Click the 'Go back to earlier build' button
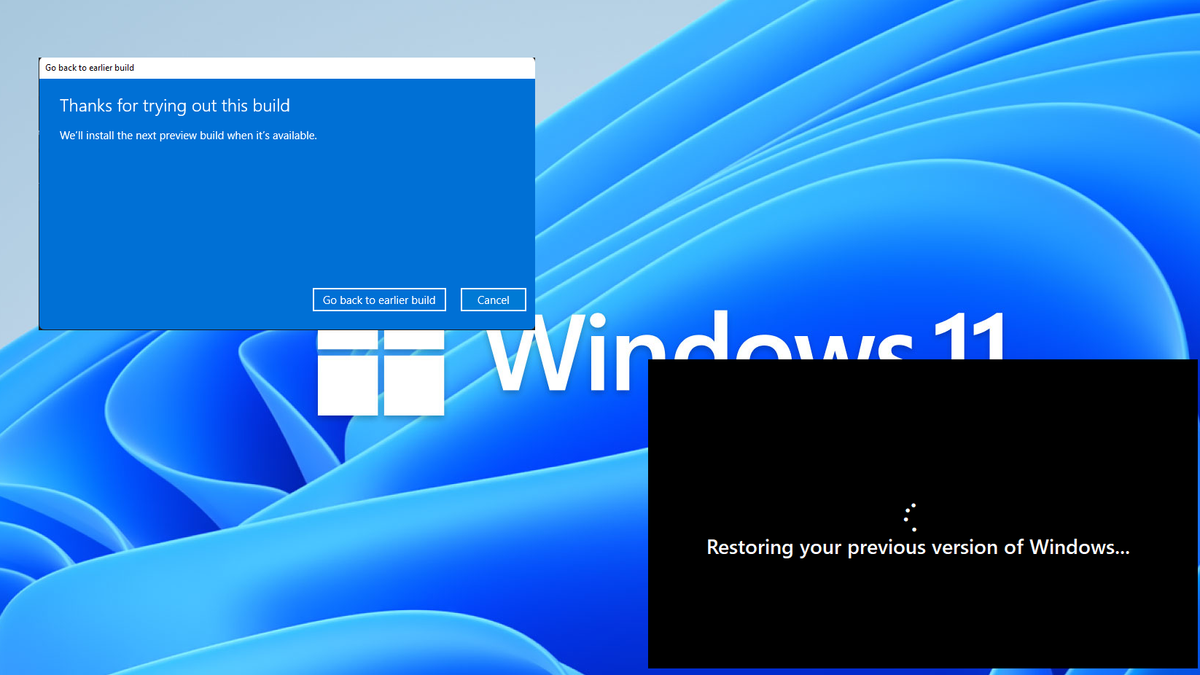 [x=379, y=300]
